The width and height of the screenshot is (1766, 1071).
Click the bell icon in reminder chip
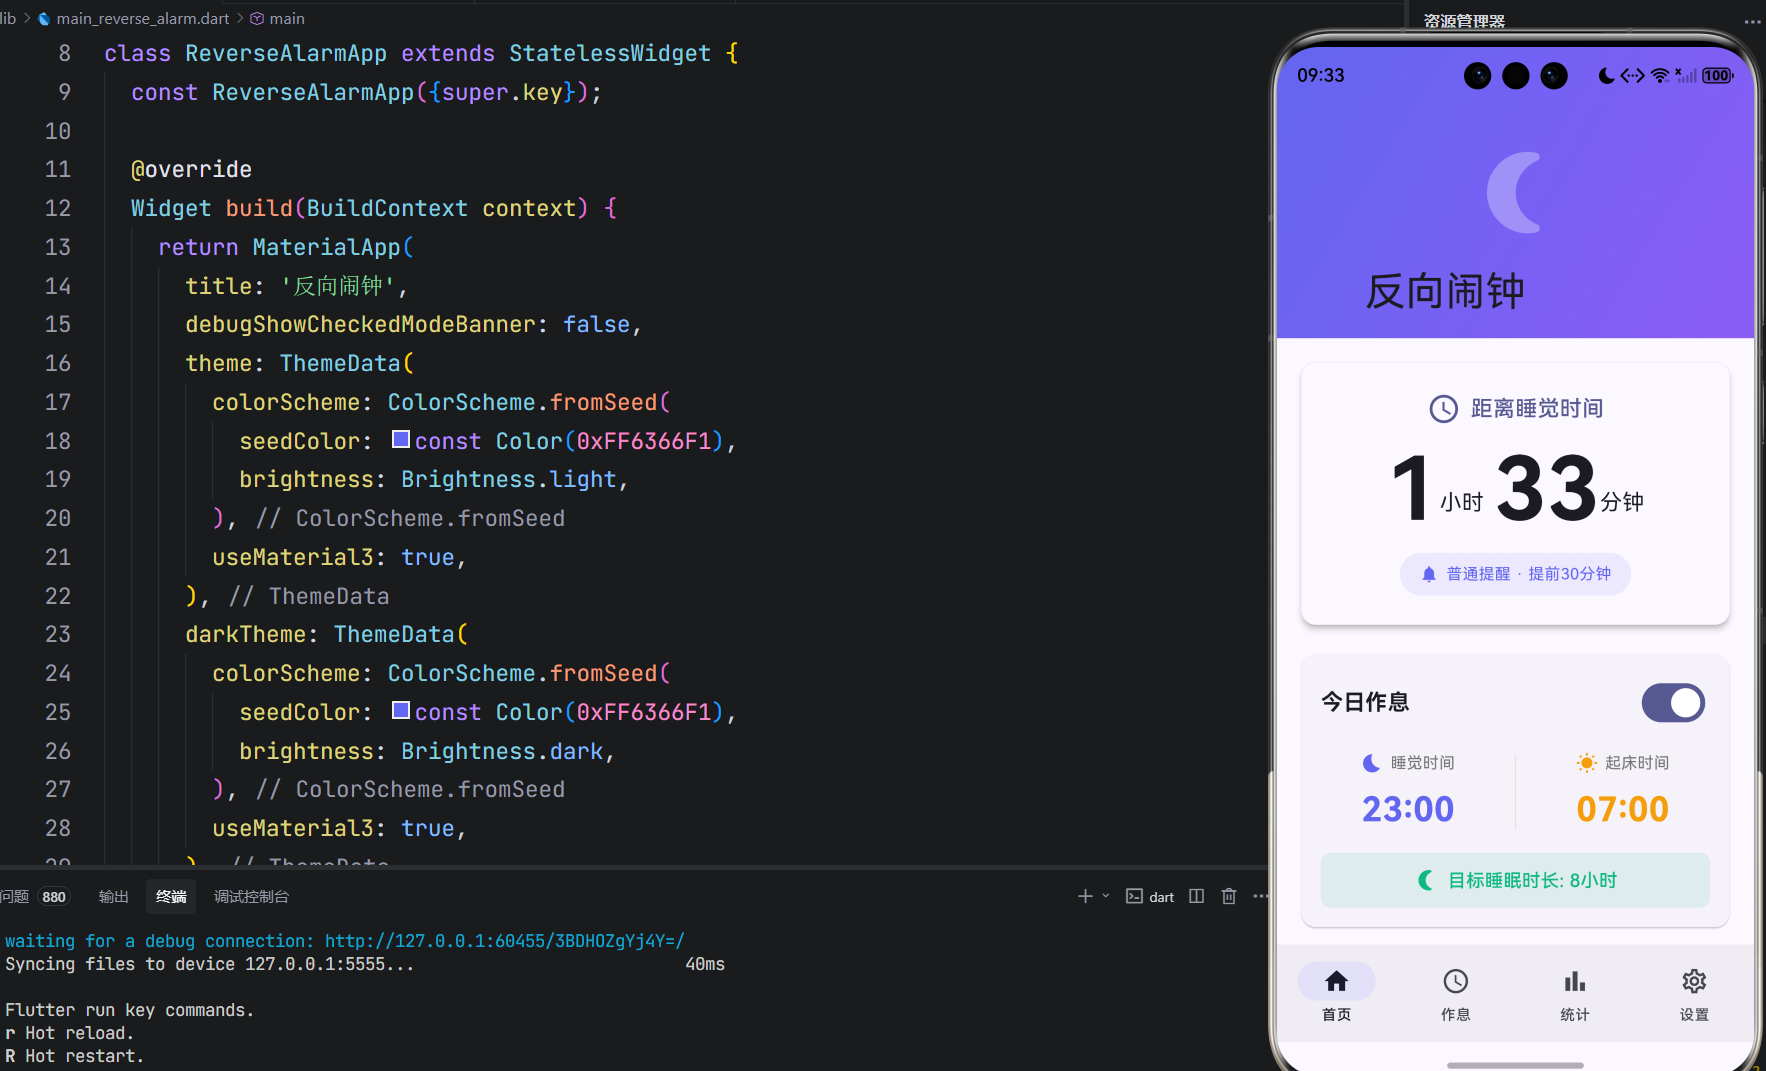pyautogui.click(x=1429, y=574)
